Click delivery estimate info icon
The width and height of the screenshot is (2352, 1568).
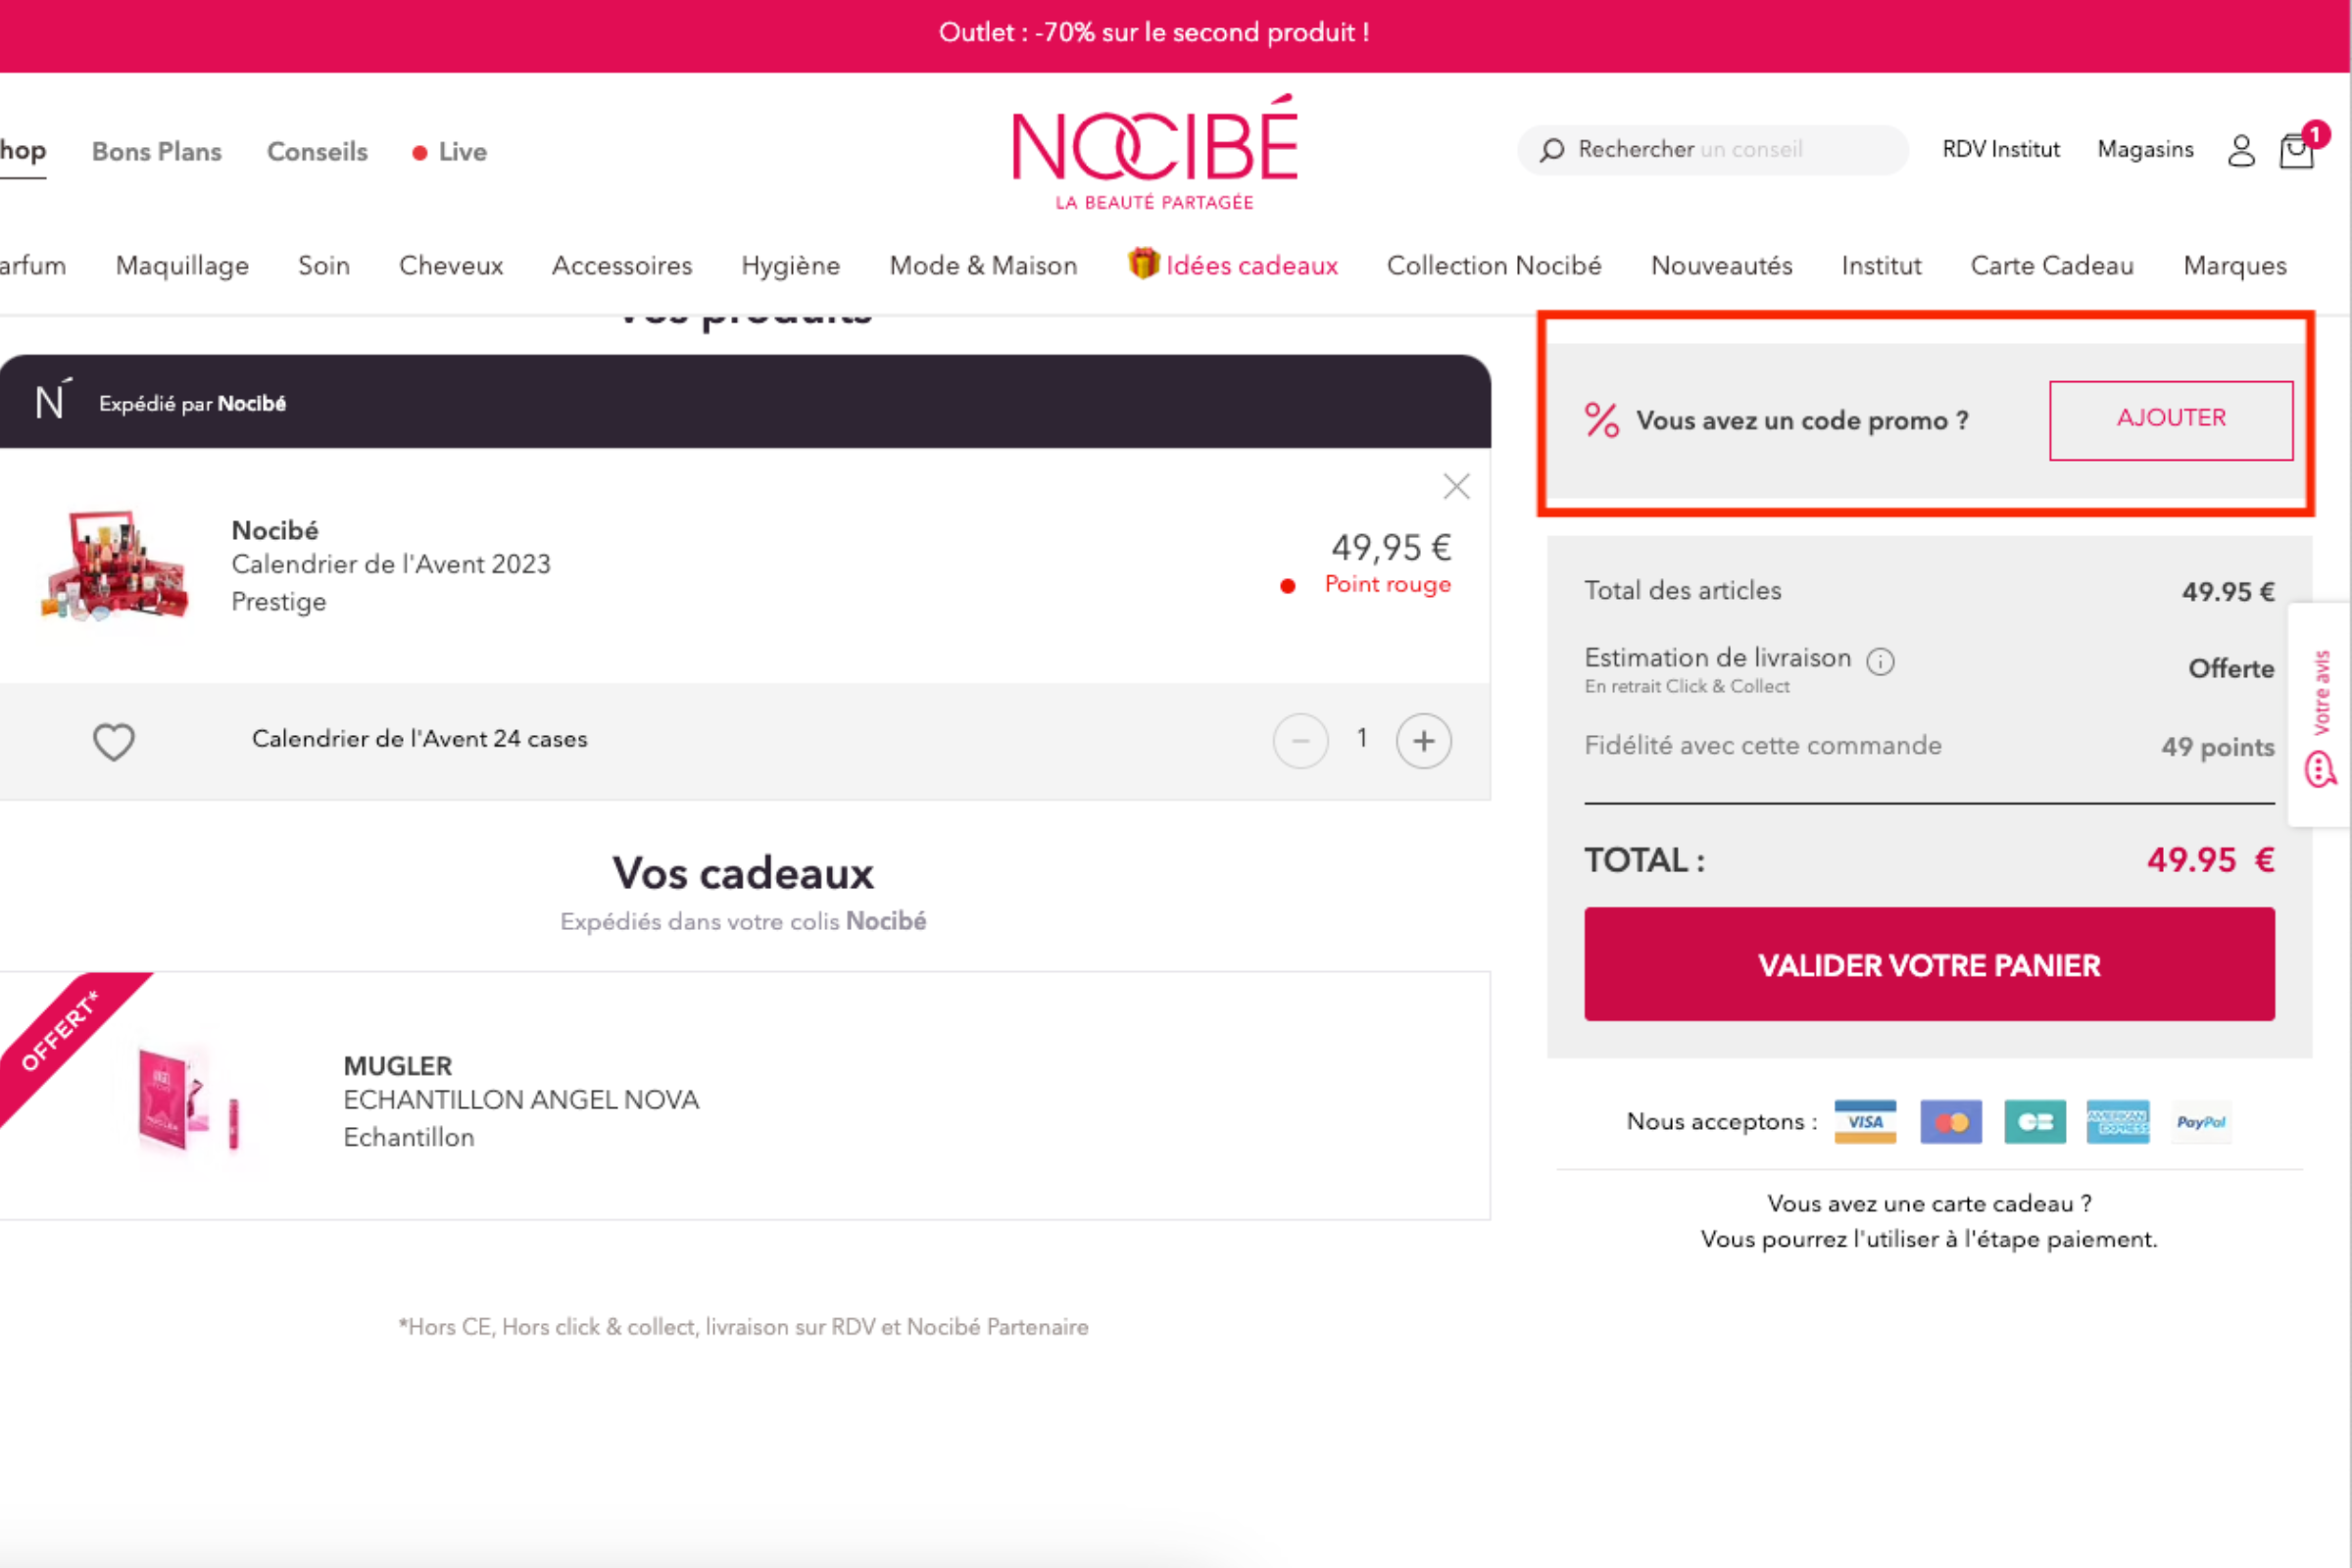tap(1880, 661)
